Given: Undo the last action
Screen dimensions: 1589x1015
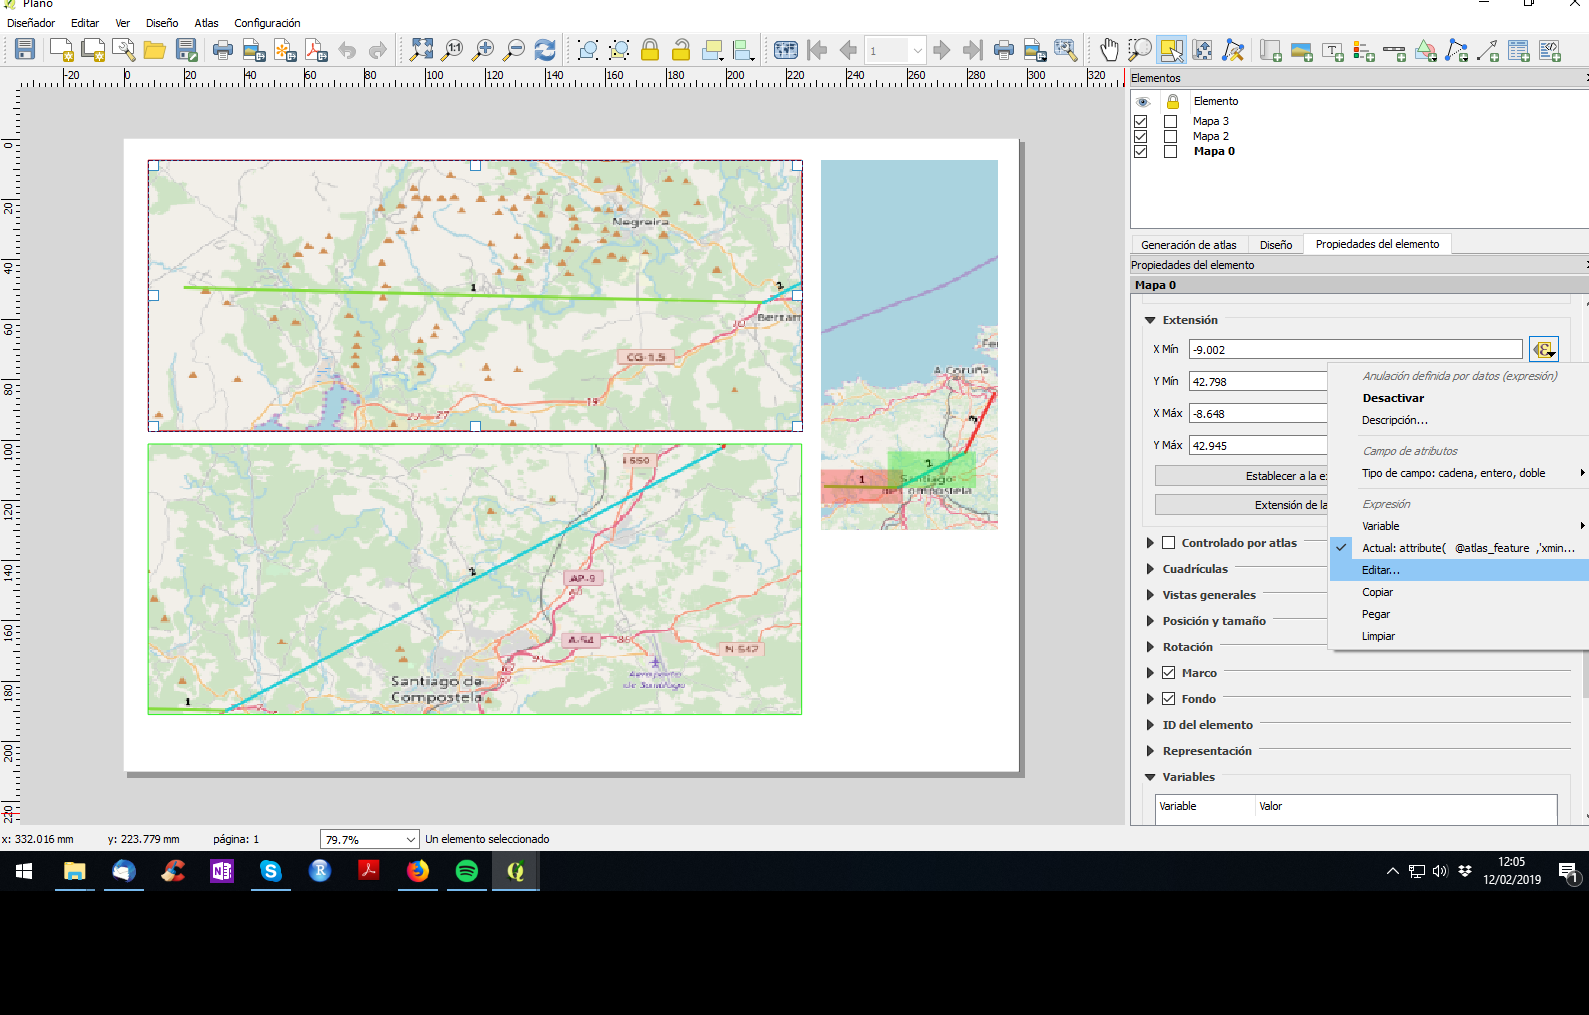Looking at the screenshot, I should point(347,50).
